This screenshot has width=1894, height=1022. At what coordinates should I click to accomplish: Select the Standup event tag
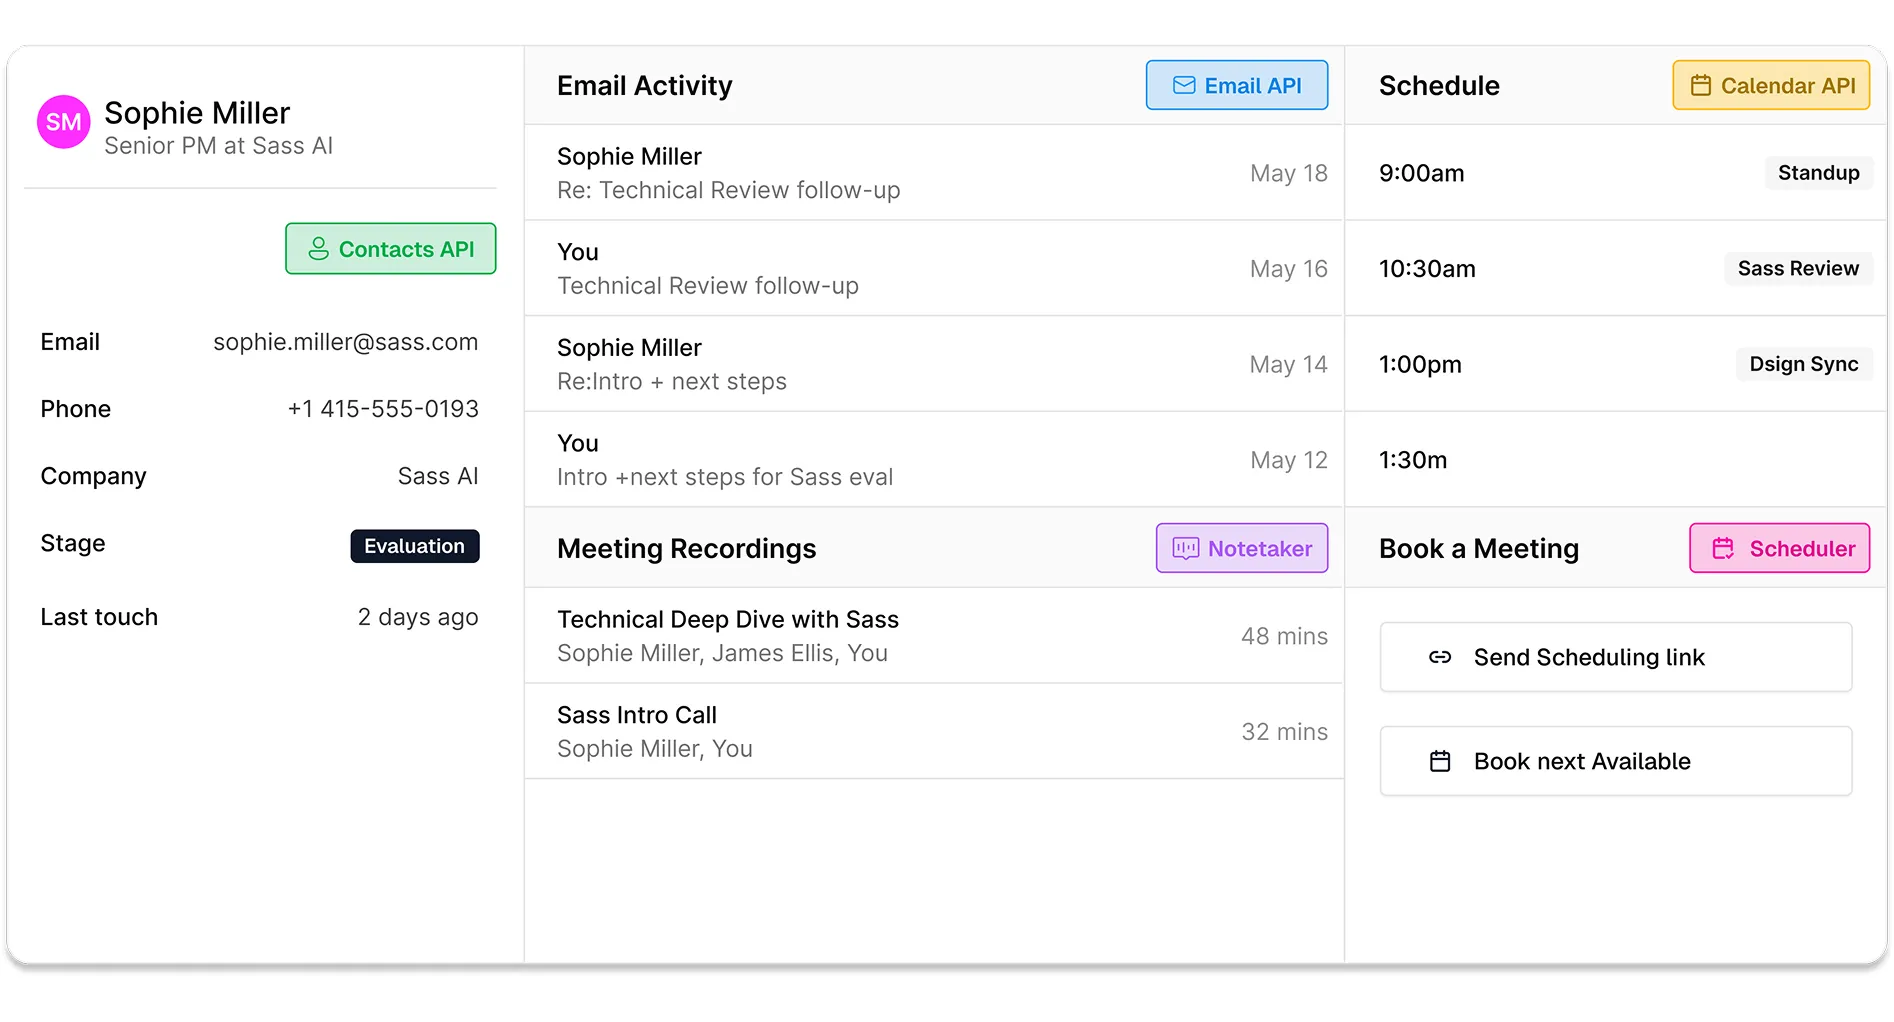point(1818,173)
